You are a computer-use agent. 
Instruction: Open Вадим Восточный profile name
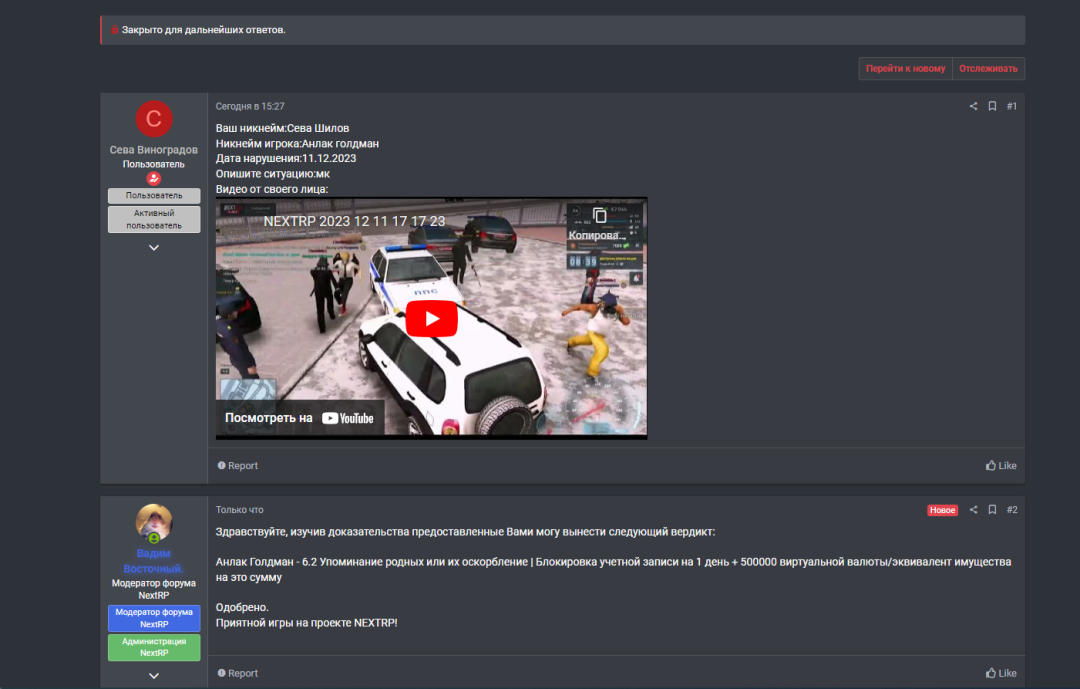point(154,561)
